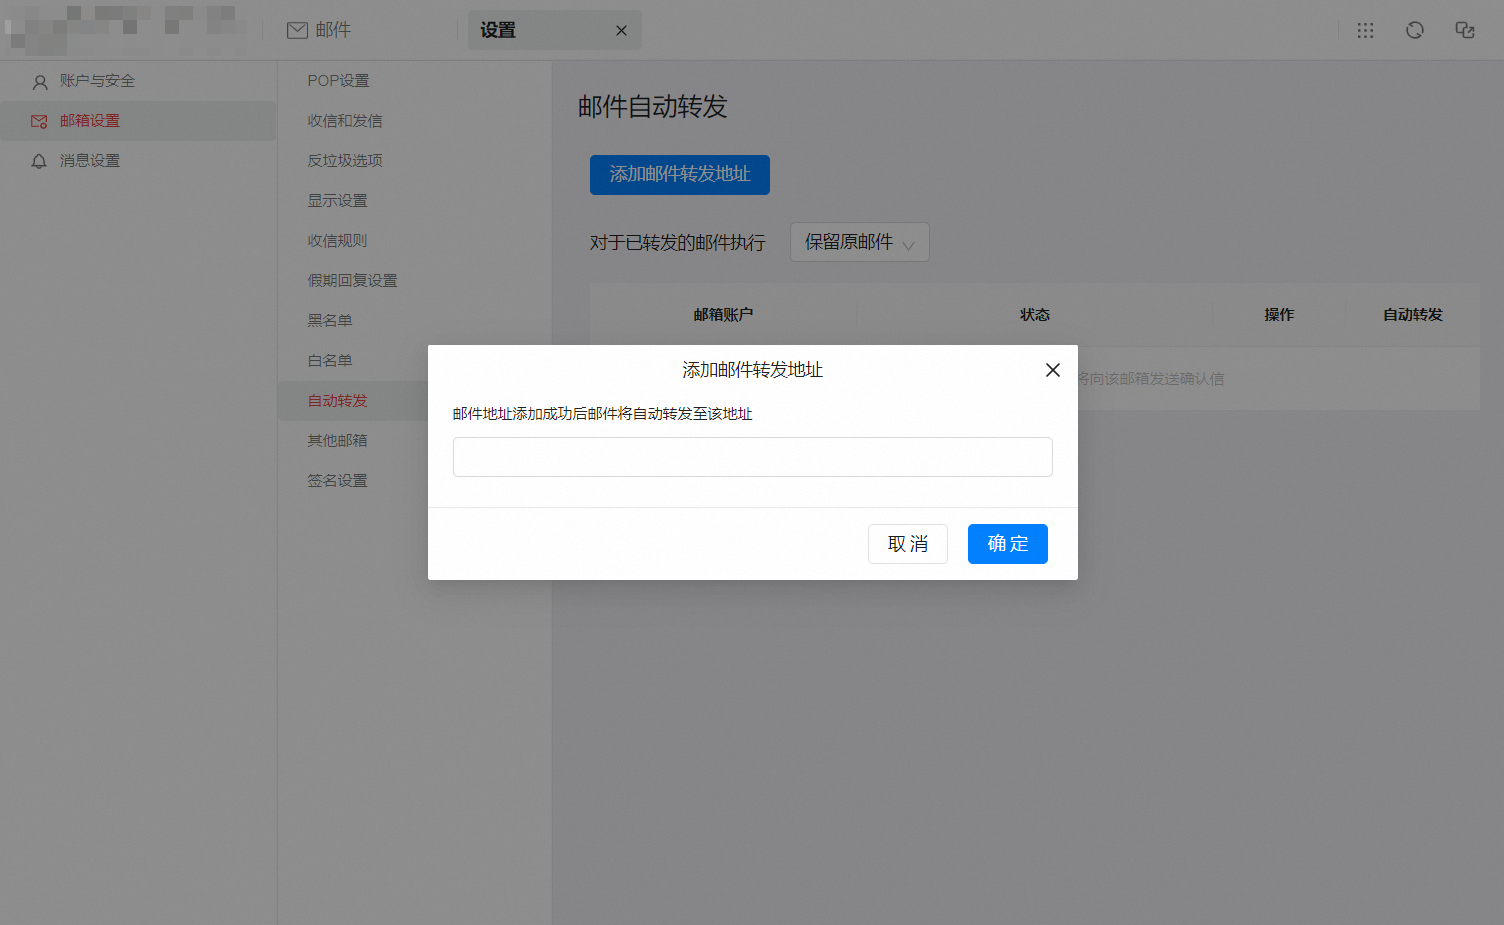
Task: Click the 操作 column header
Action: pos(1279,315)
